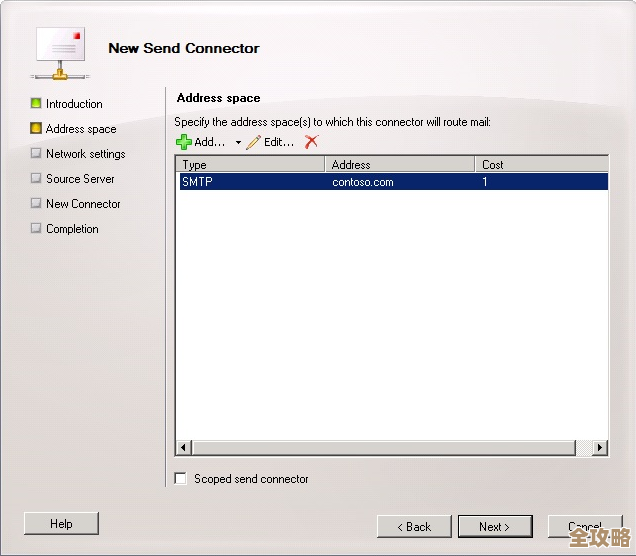Expand the Add button dropdown arrow

[x=238, y=143]
